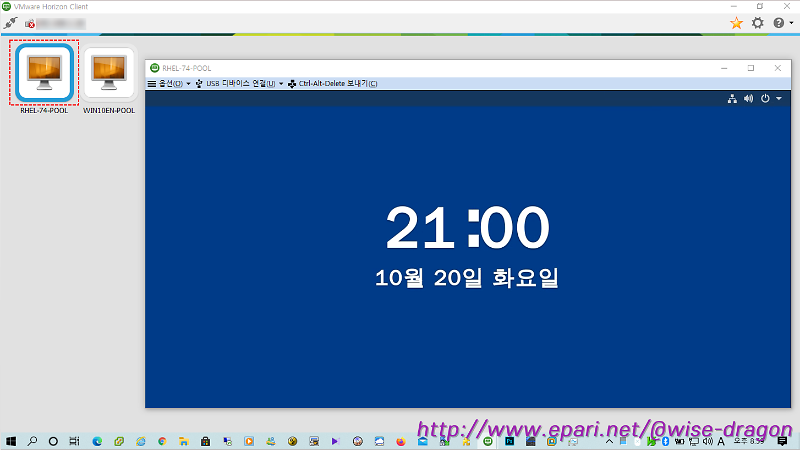This screenshot has width=800, height=450.
Task: Click the disconnect from server plug icon
Action: (10, 23)
